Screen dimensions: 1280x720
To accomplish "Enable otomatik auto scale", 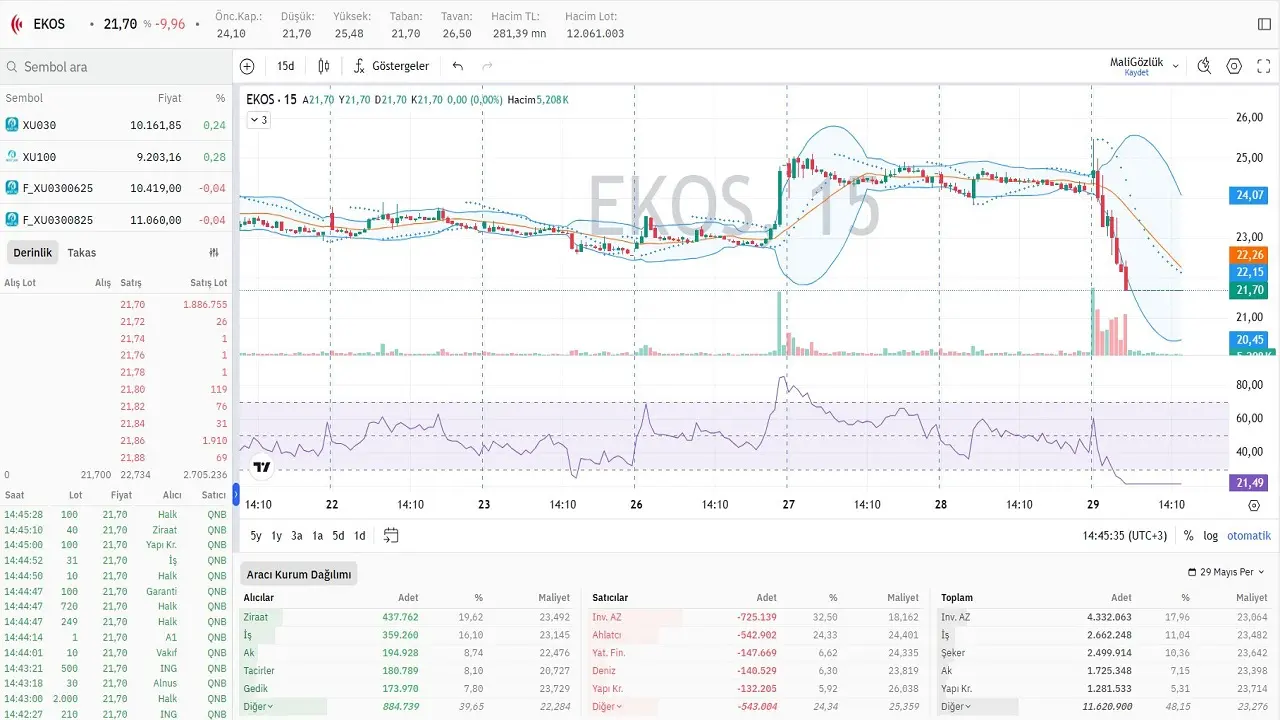I will coord(1249,536).
